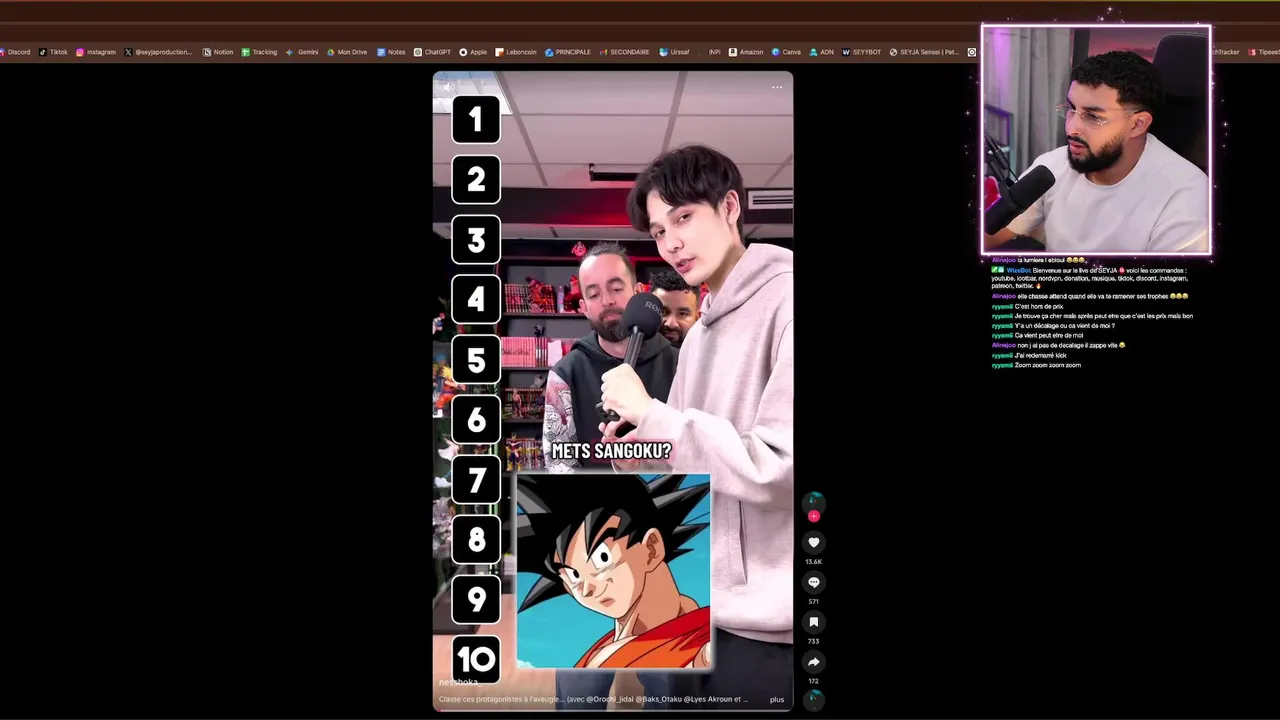Open PRINCIPALE bookmark folder
Viewport: 1280px width, 720px height.
coord(568,52)
